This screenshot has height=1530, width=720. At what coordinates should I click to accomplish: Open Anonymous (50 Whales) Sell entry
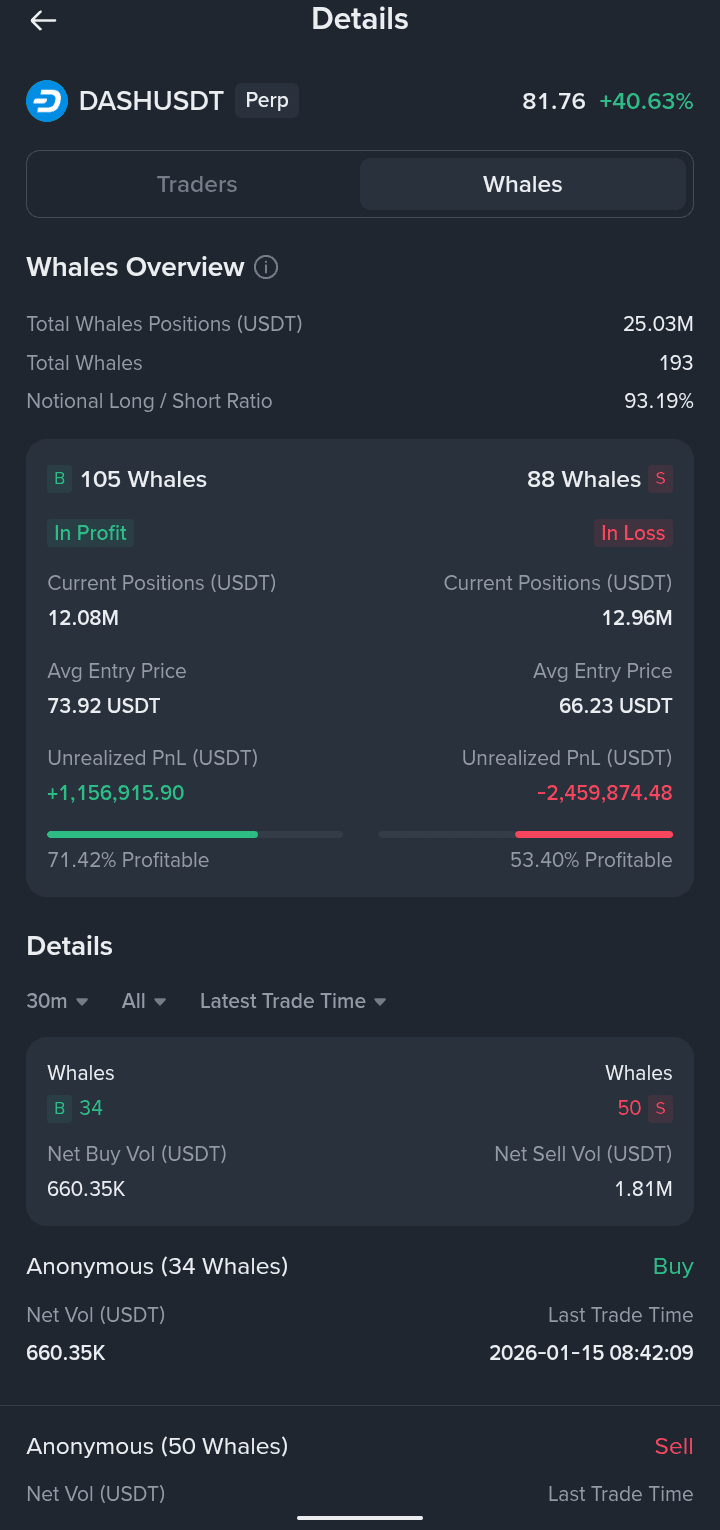point(360,1469)
